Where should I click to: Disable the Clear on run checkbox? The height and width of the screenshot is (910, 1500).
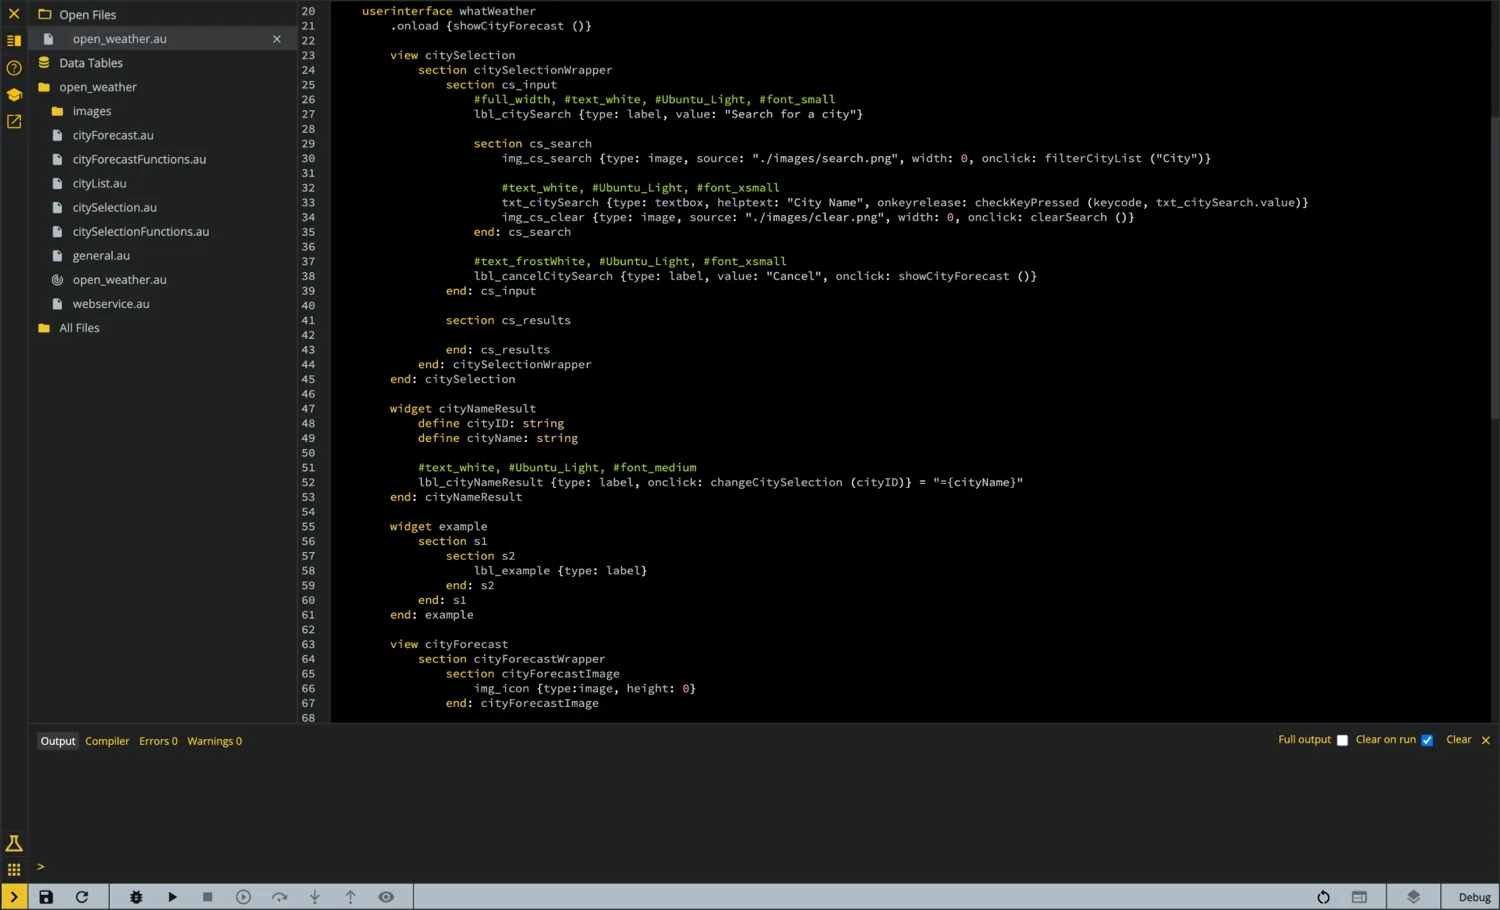(x=1427, y=740)
